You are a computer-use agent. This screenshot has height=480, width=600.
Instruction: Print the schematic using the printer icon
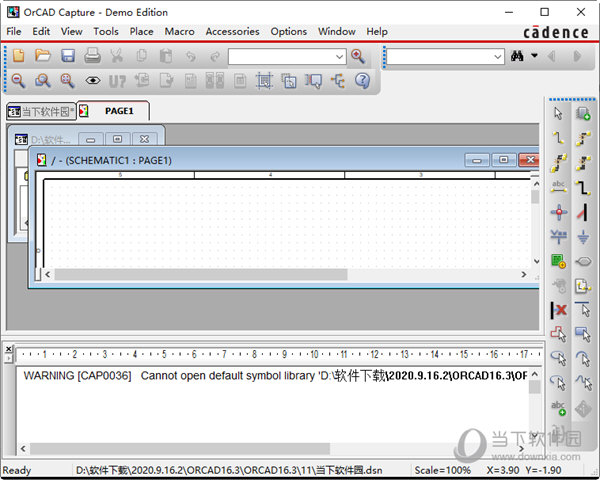92,56
